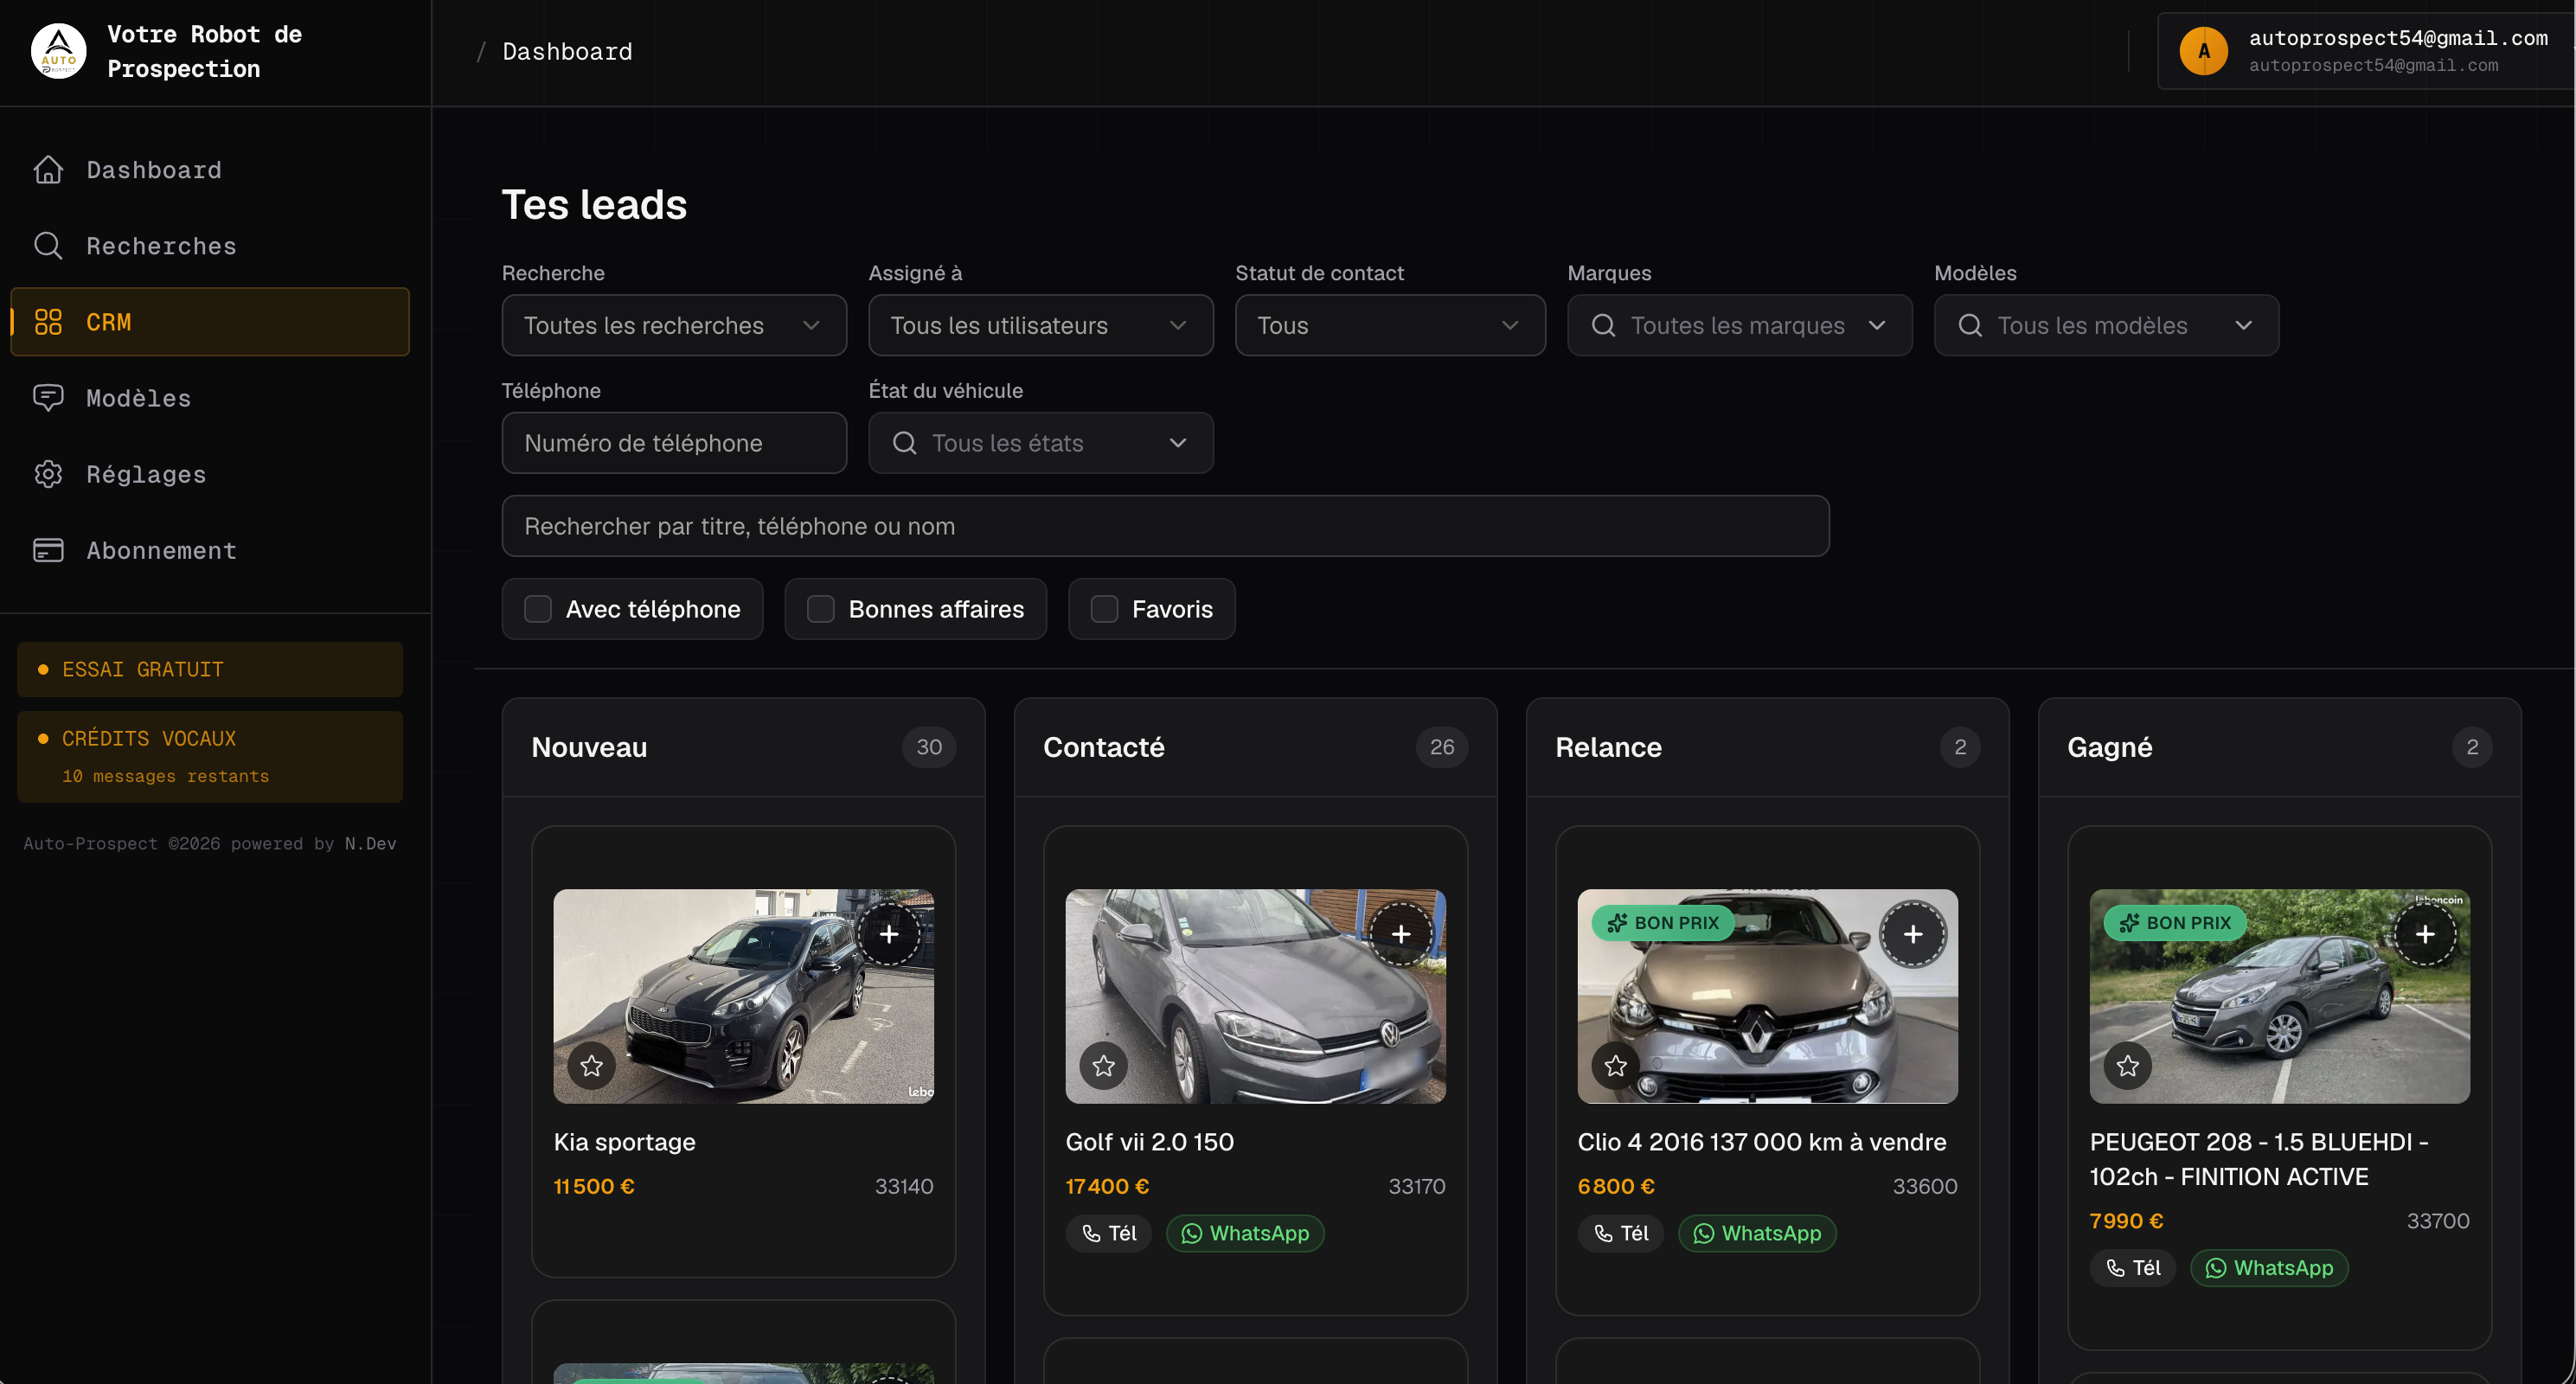Click plus icon on Clio 4 card
This screenshot has width=2576, height=1384.
(1913, 934)
